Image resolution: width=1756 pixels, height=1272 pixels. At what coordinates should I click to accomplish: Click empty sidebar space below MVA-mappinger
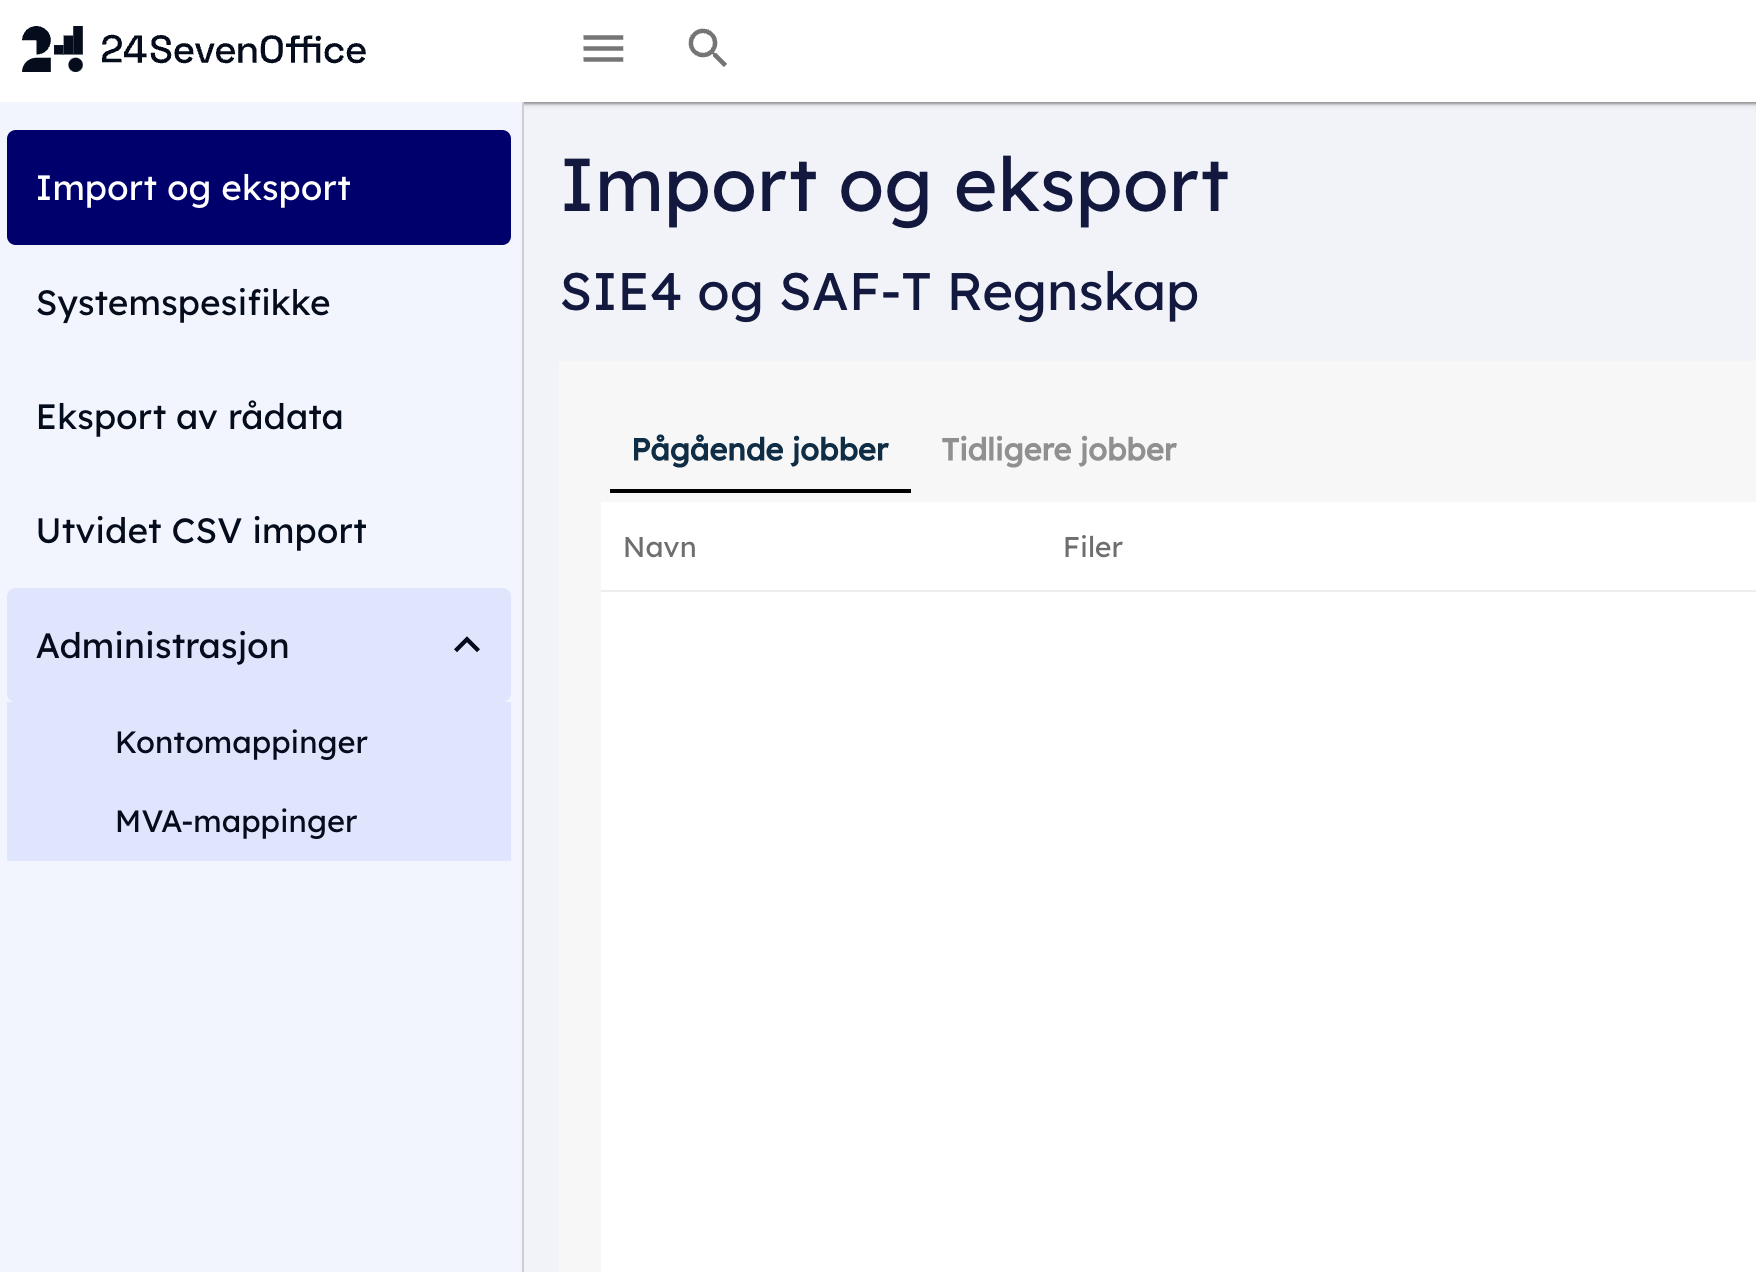[258, 1050]
